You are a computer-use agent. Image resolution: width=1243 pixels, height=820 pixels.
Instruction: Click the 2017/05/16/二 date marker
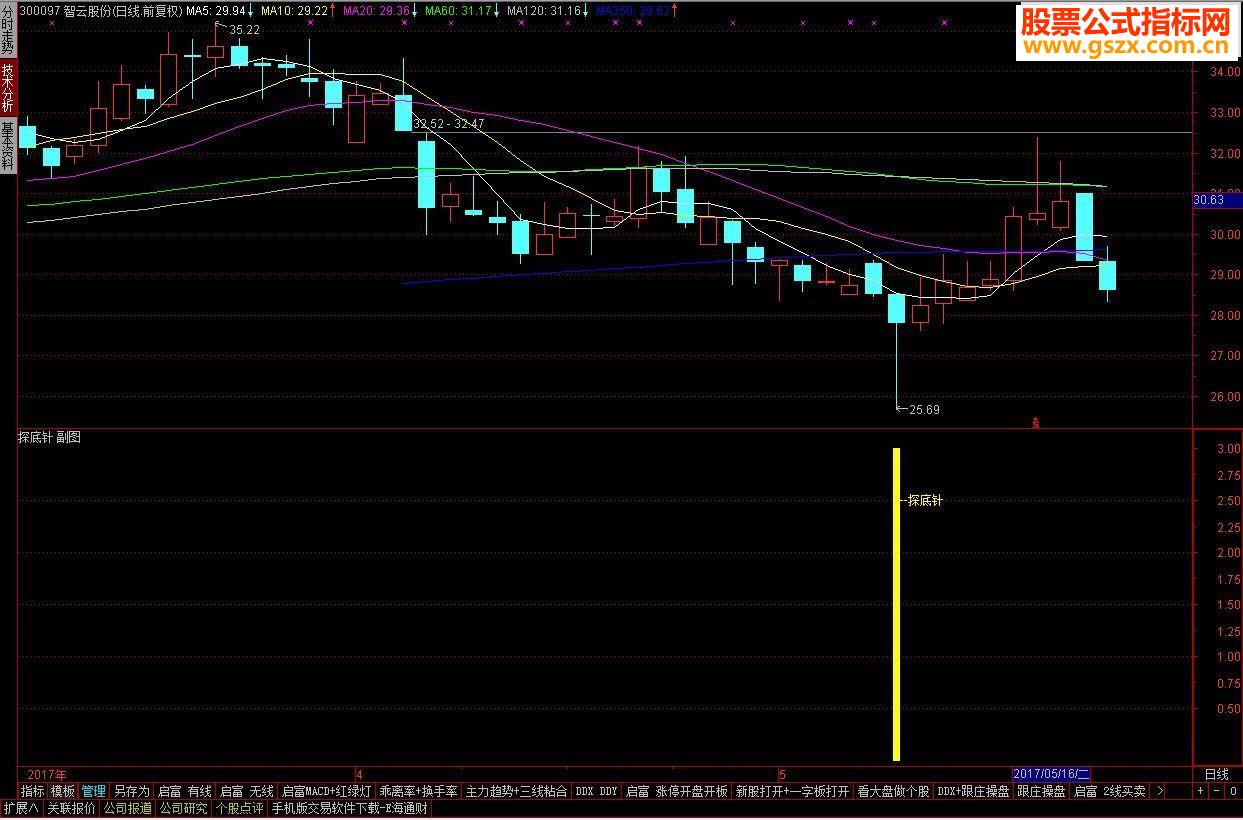point(1052,774)
